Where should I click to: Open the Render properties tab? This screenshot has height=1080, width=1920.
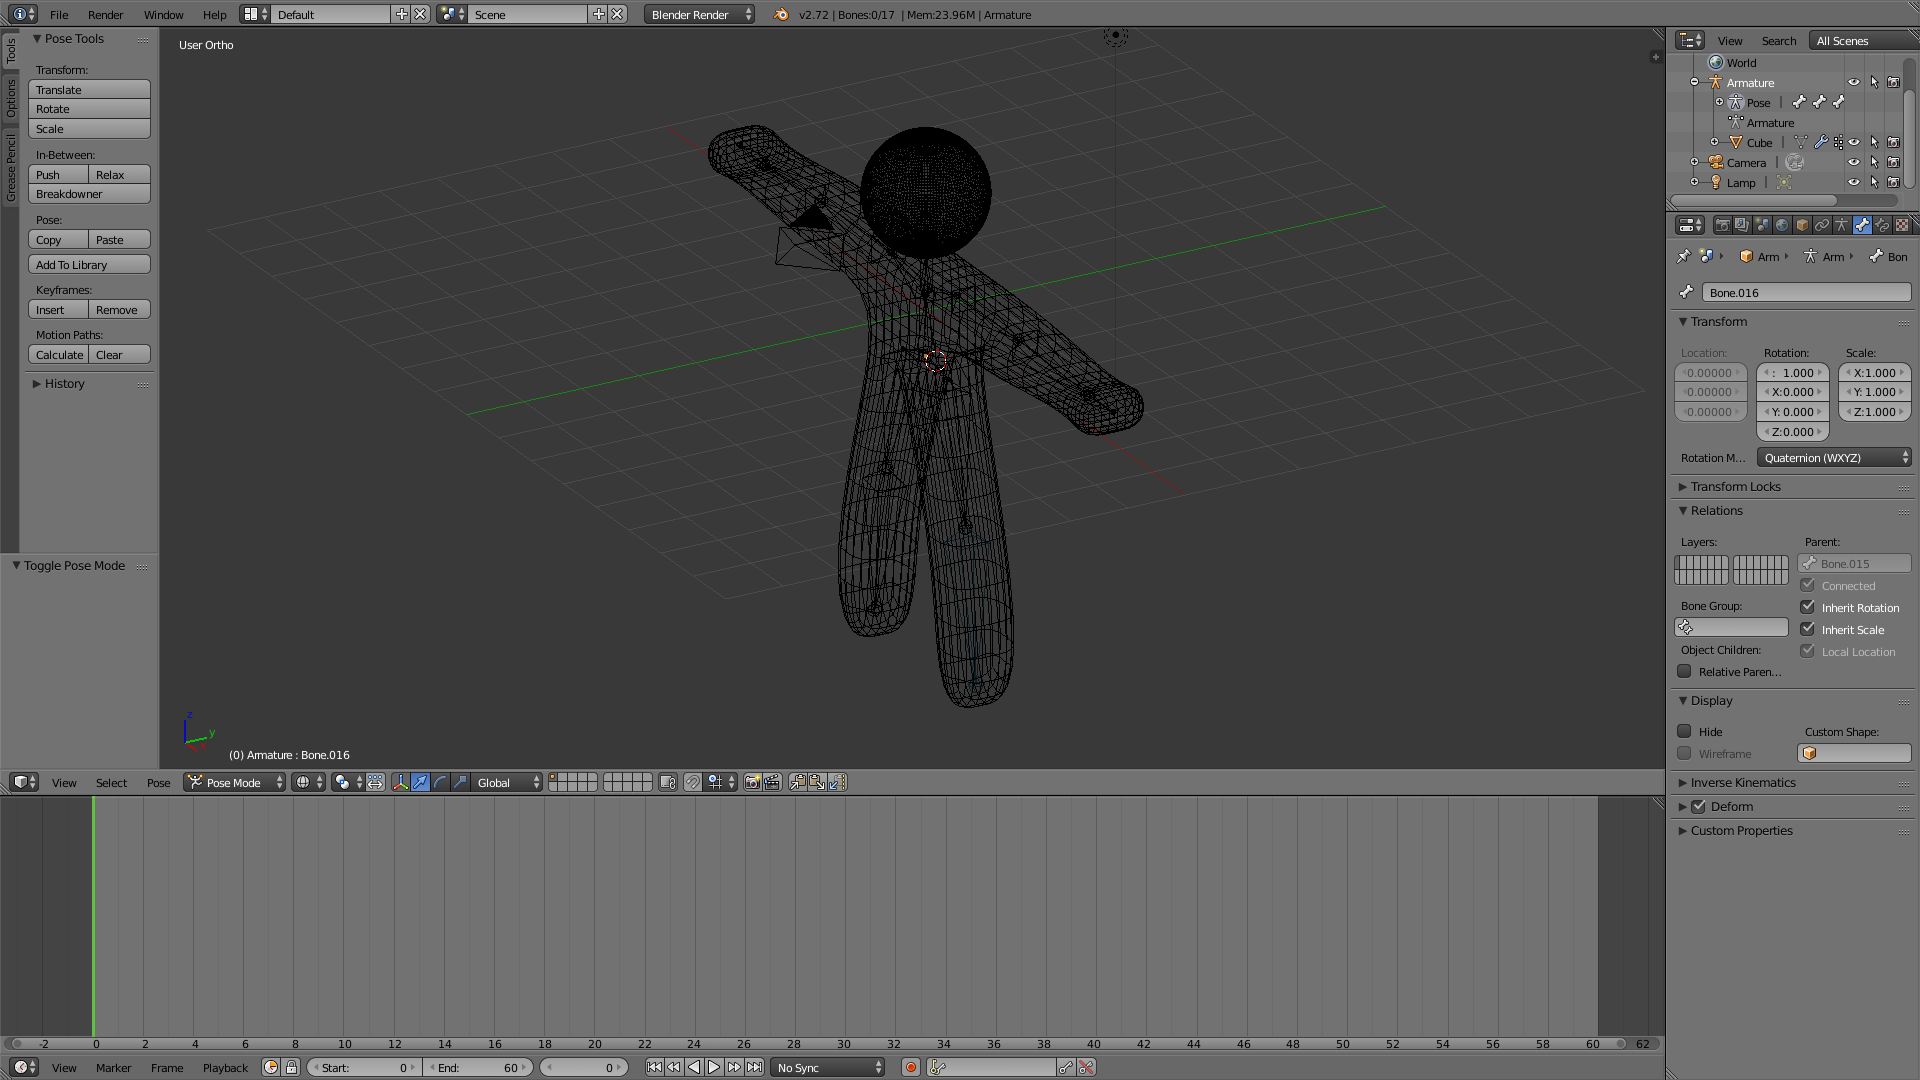1722,225
